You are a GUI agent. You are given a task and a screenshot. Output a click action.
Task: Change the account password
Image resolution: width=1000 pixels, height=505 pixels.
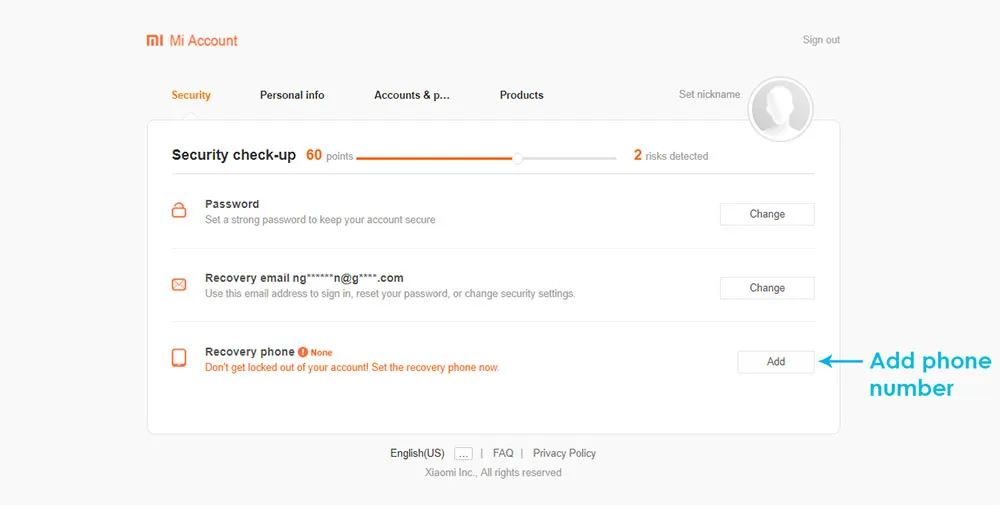767,214
